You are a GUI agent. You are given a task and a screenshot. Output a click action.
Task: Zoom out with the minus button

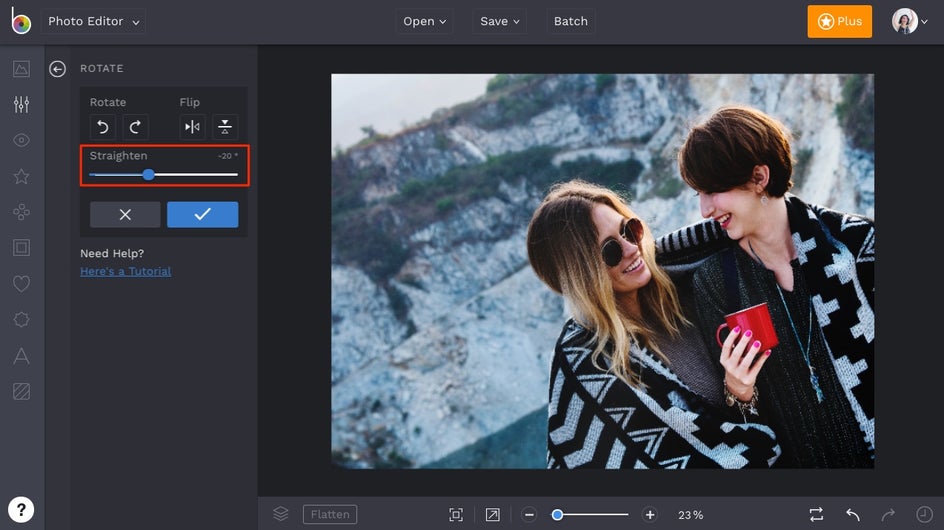point(529,515)
